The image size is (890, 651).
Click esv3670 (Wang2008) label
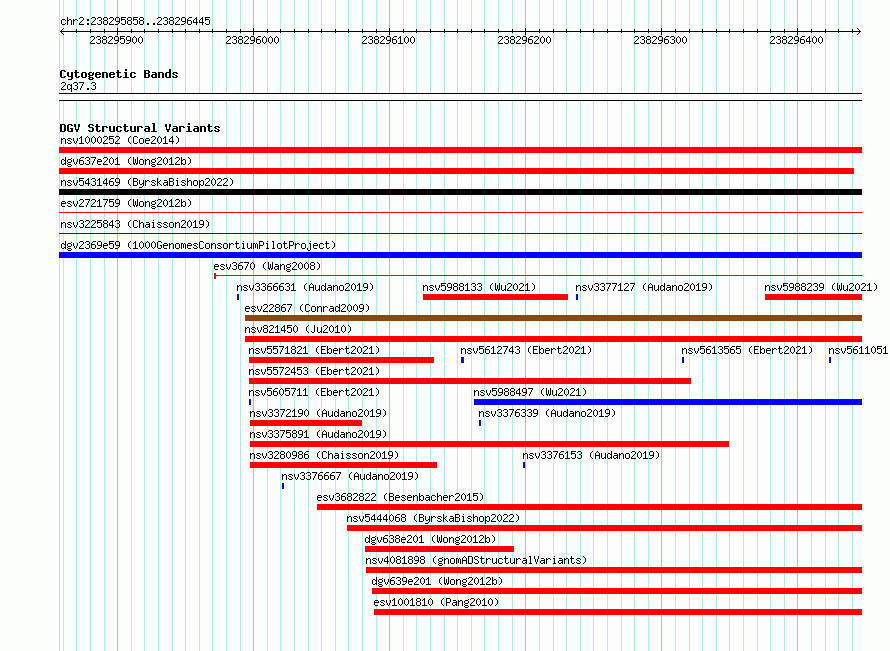(x=267, y=266)
